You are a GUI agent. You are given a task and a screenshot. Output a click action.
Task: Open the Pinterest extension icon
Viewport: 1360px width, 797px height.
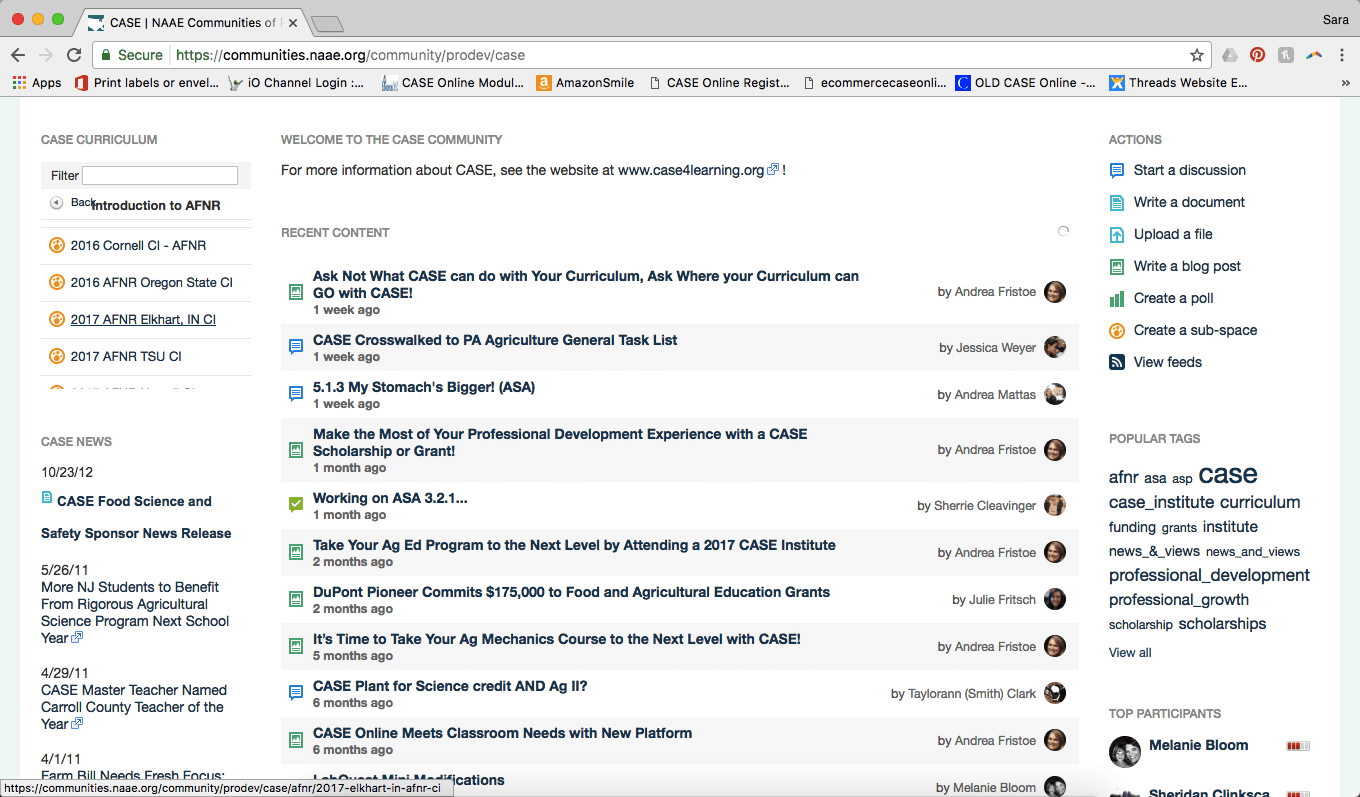(x=1257, y=55)
